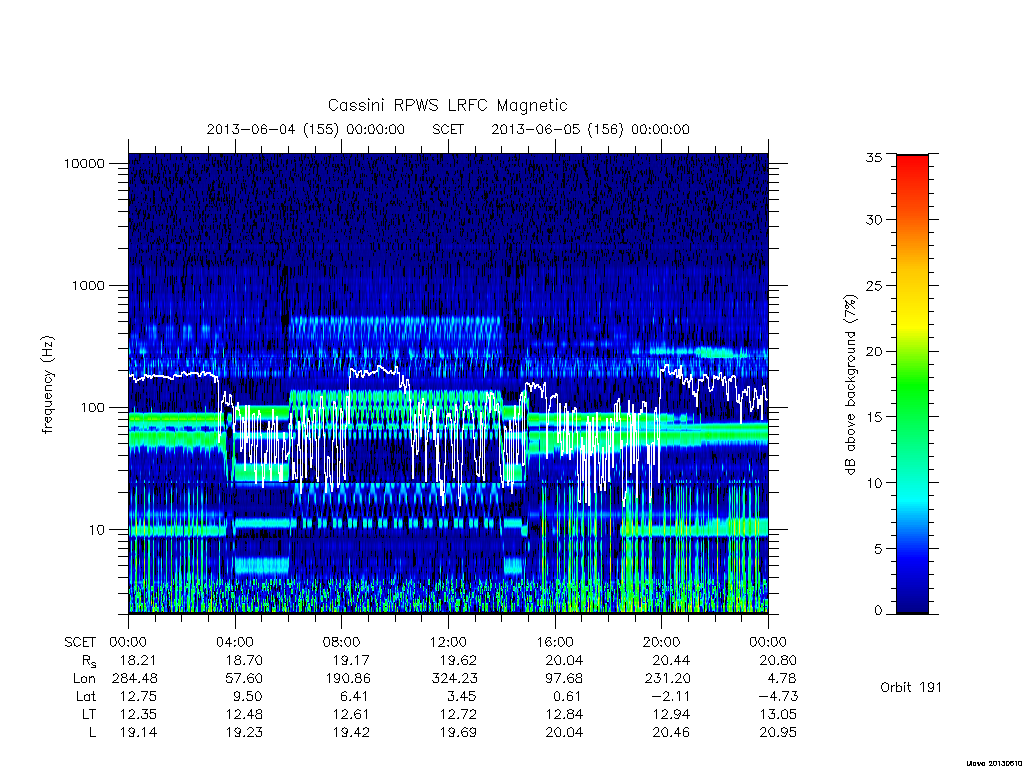
Task: Click the "0" color bar label
Action: coord(878,611)
